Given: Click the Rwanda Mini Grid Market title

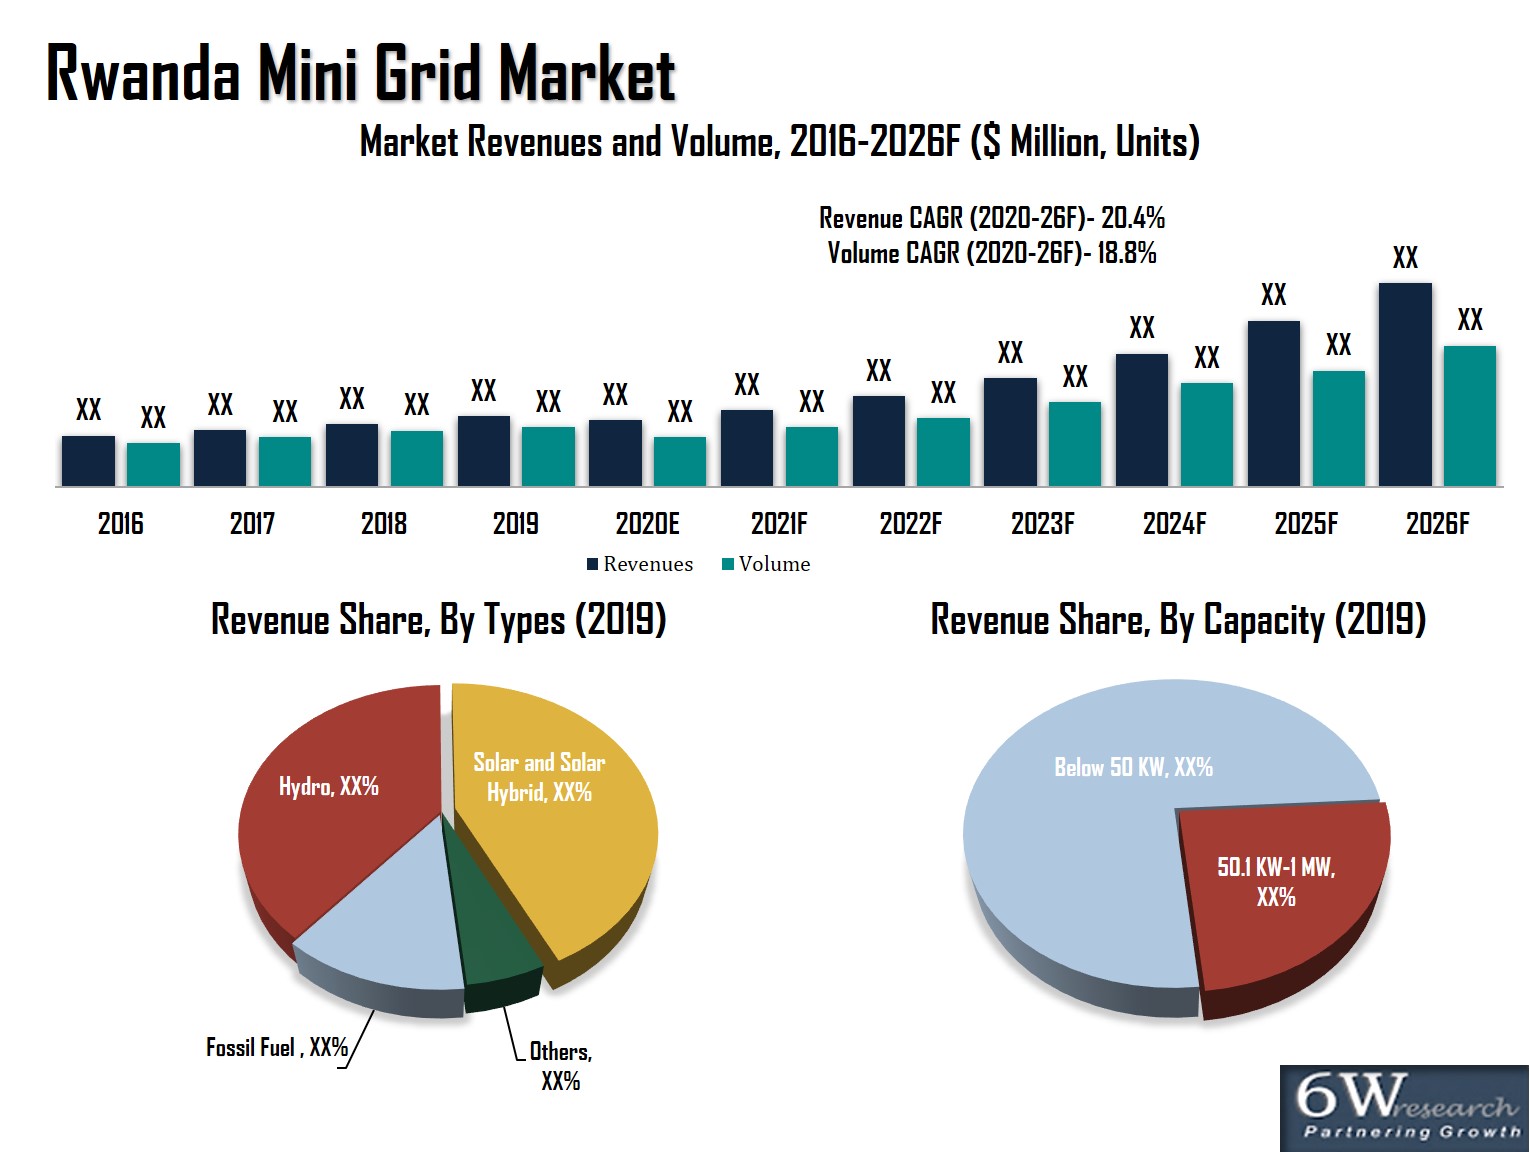Looking at the screenshot, I should click(x=361, y=75).
